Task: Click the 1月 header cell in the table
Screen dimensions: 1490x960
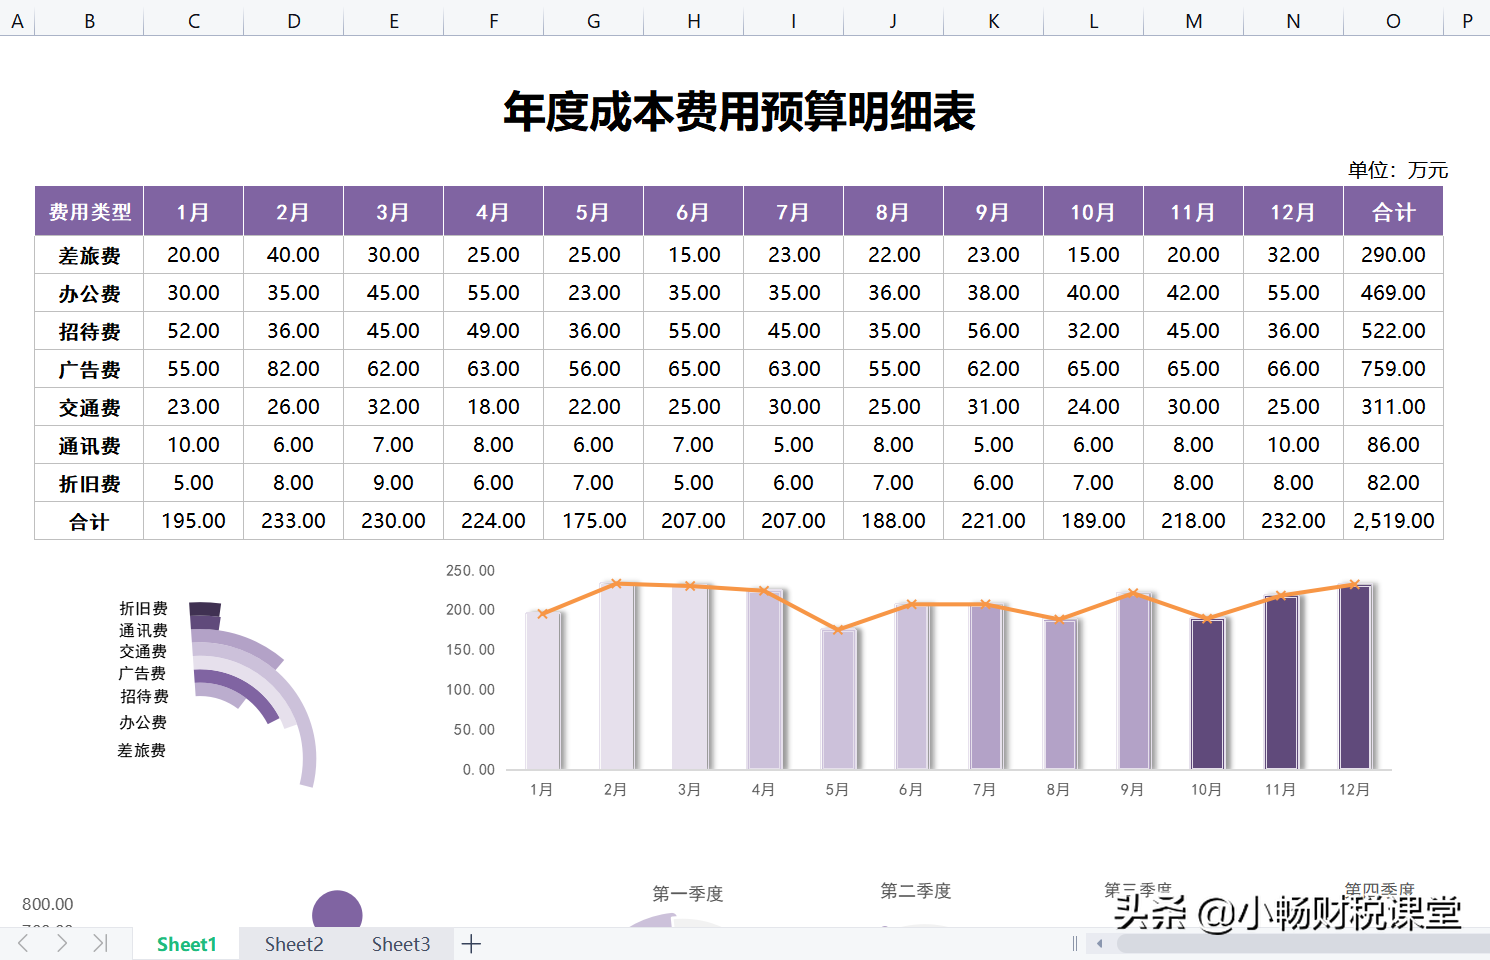Action: (193, 211)
